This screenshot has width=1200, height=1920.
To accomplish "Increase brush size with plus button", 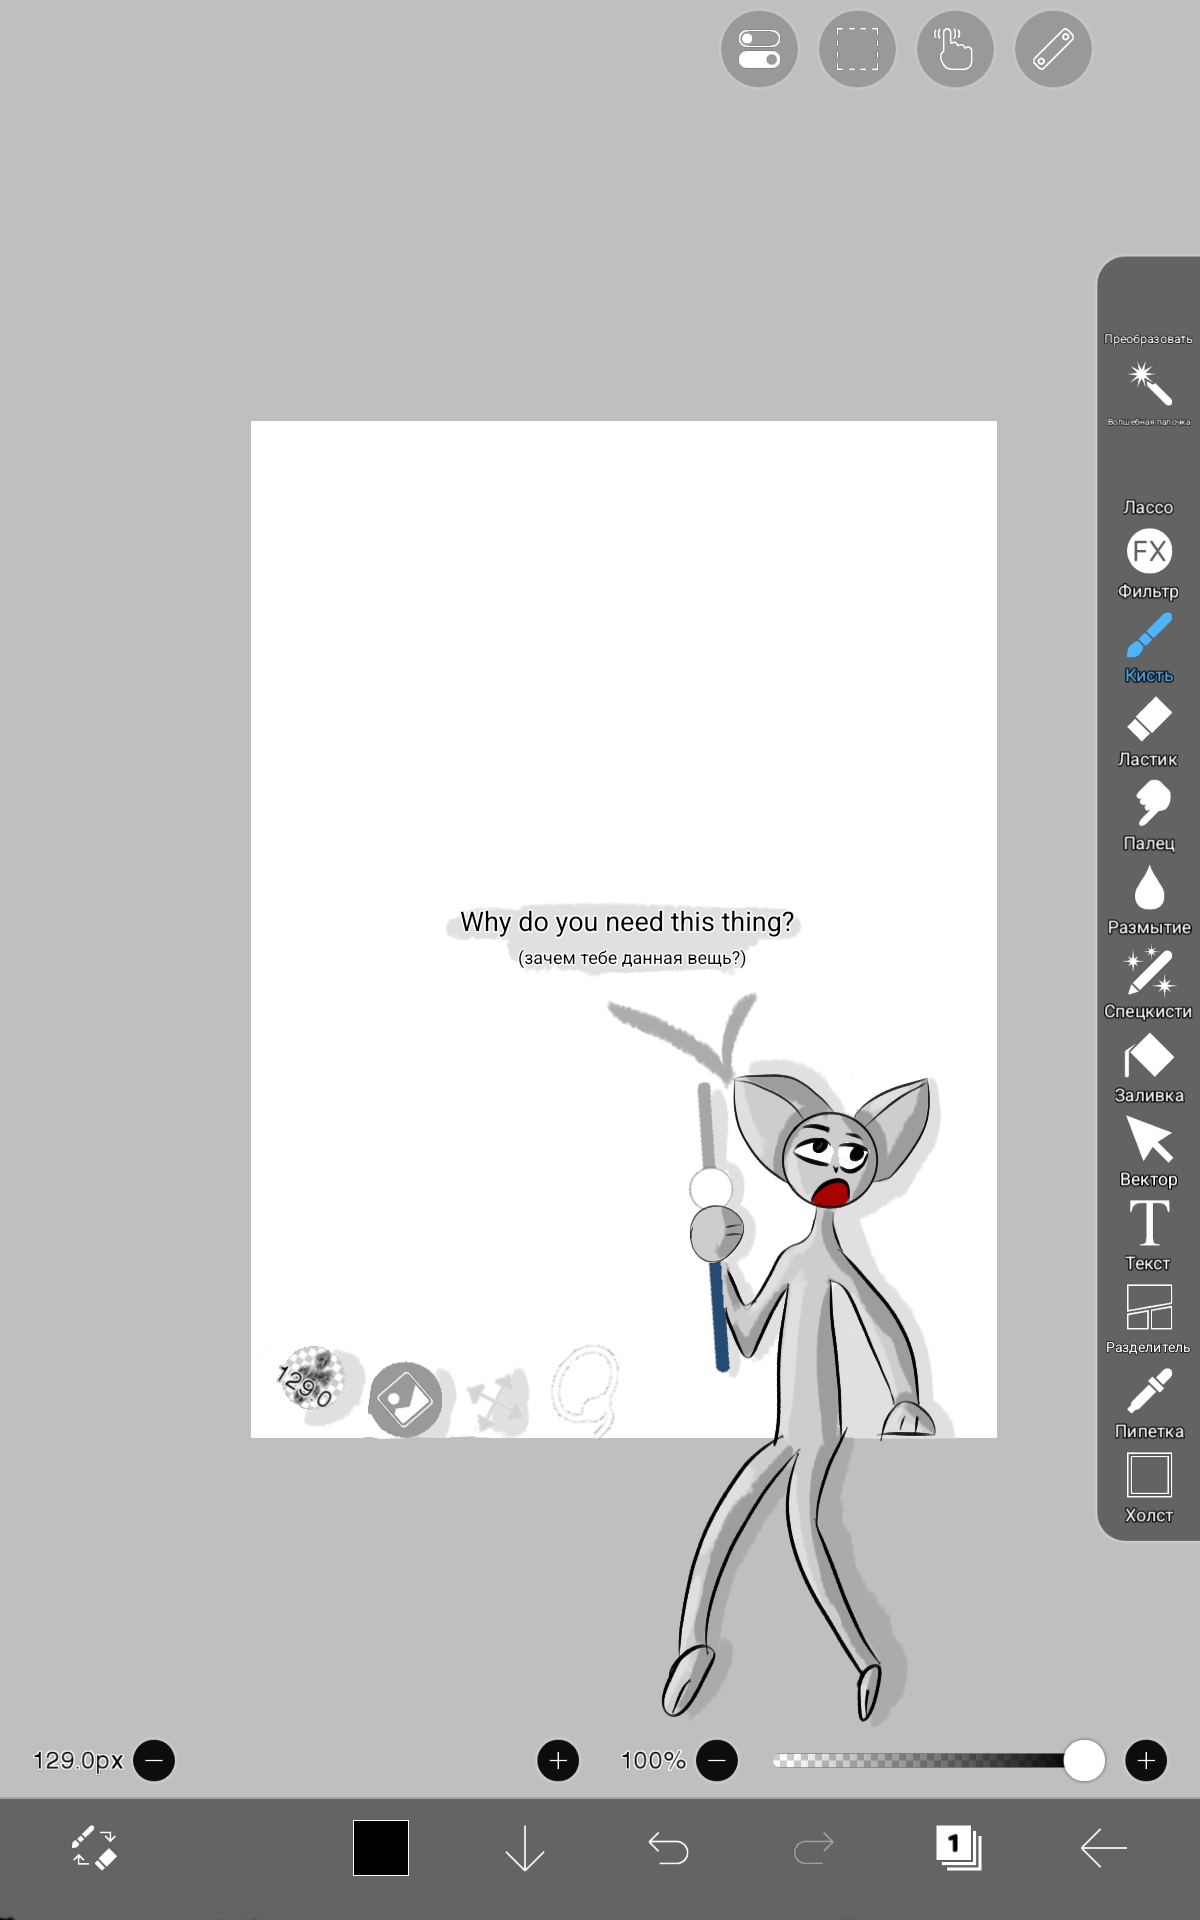I will pos(558,1760).
